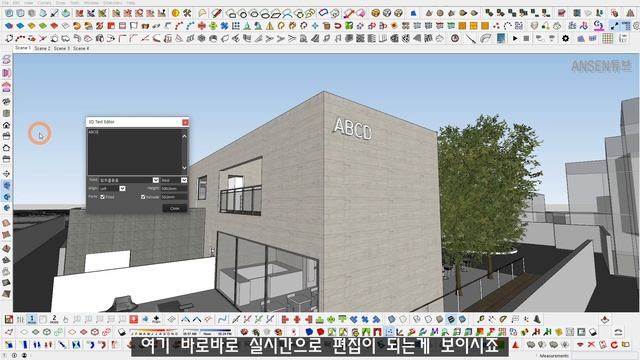Click the highlighted diagonal arrow toolbar icon

615,26
